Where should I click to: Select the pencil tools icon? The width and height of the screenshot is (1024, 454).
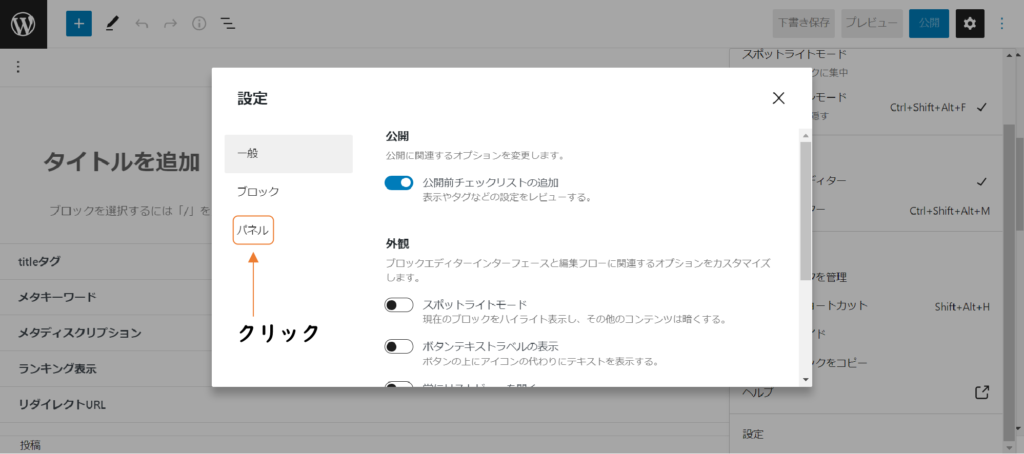(112, 24)
